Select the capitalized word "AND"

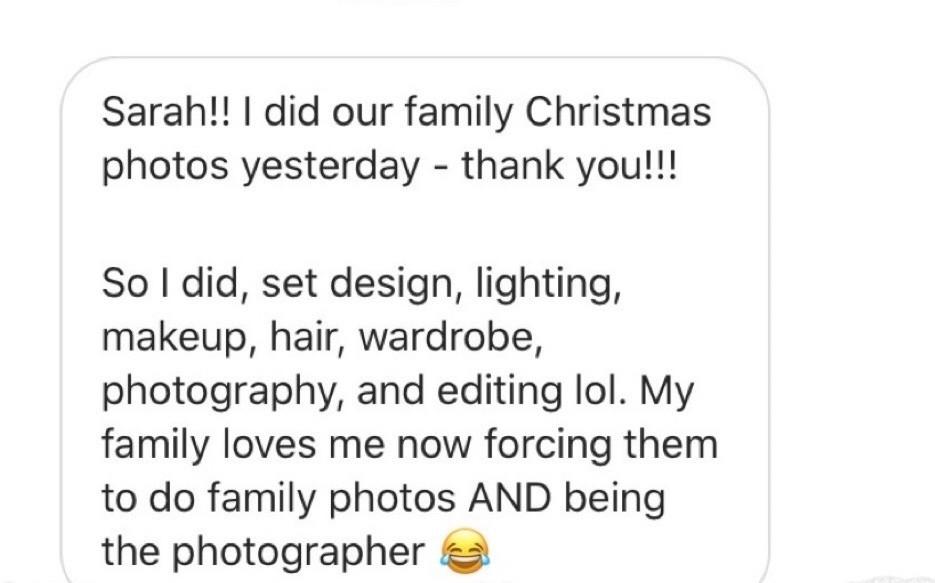509,498
